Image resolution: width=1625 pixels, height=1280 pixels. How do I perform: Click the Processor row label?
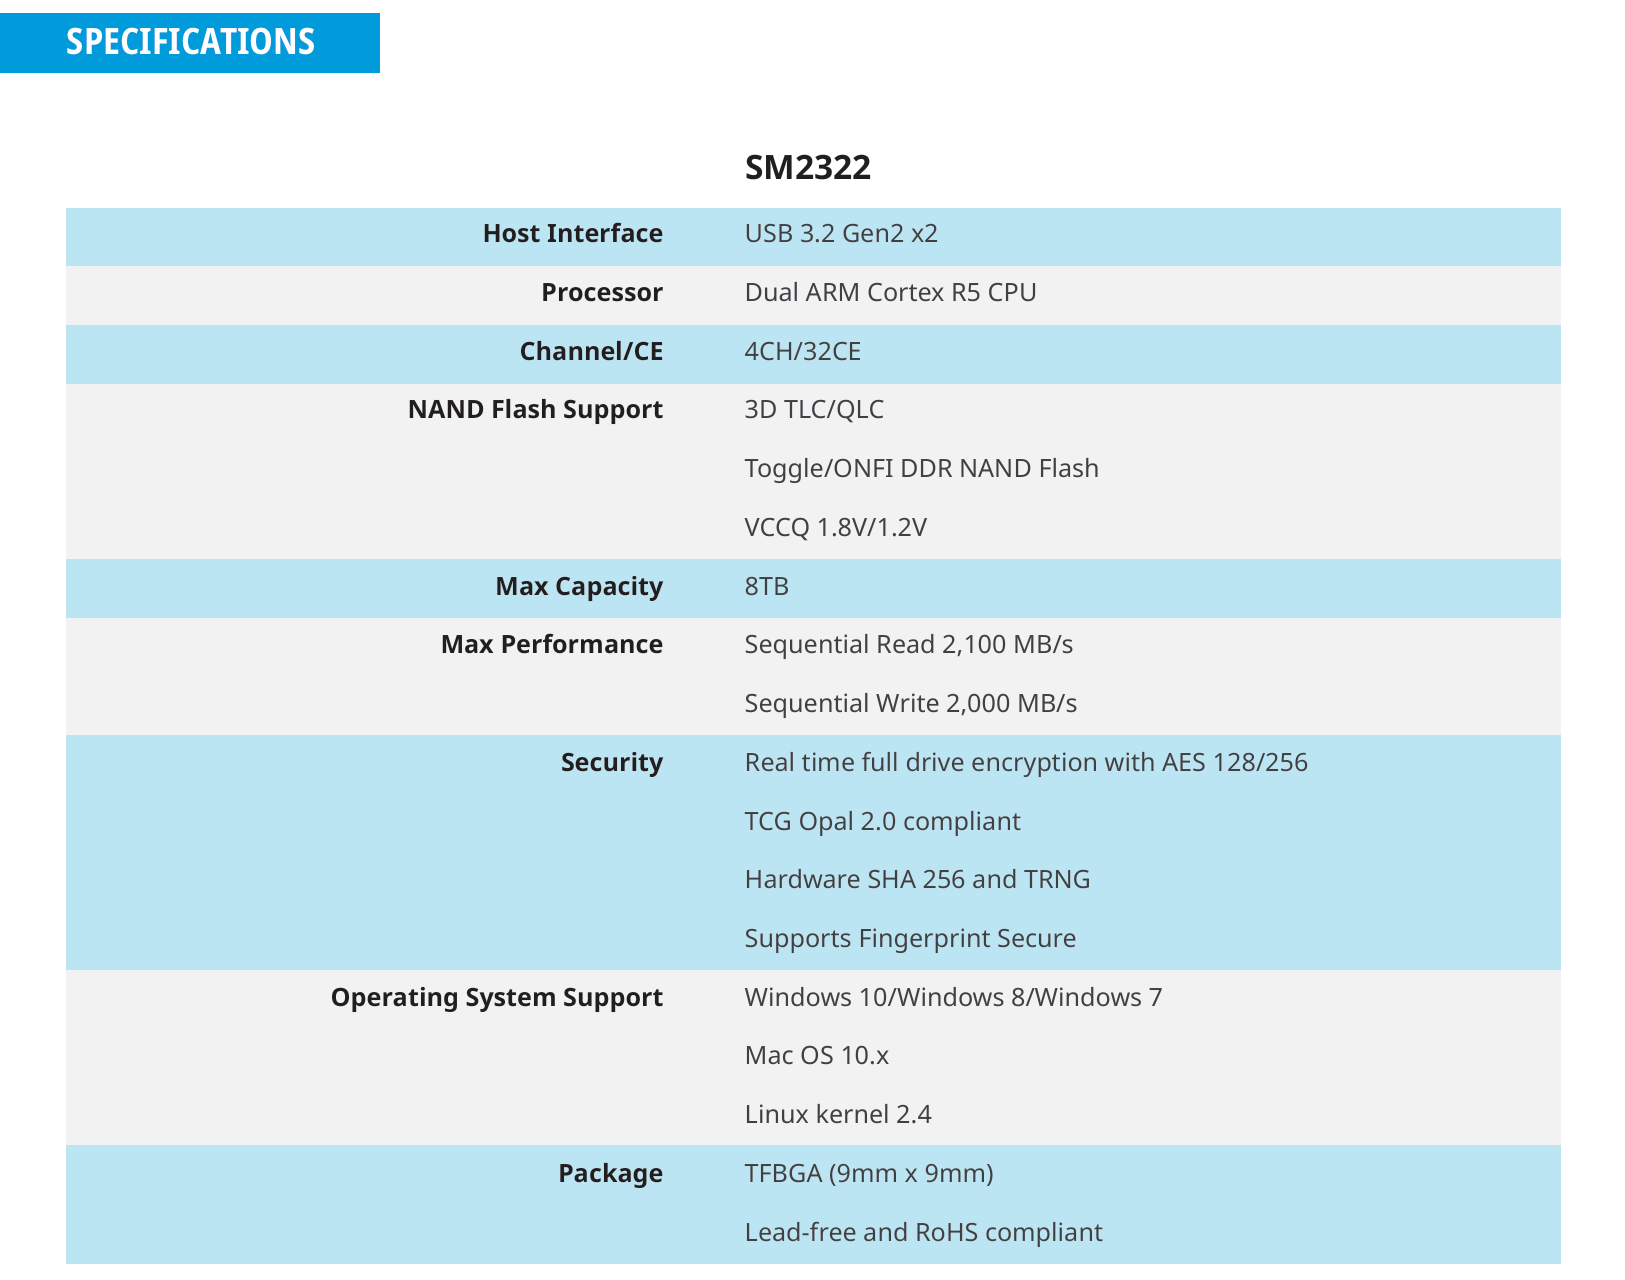602,293
